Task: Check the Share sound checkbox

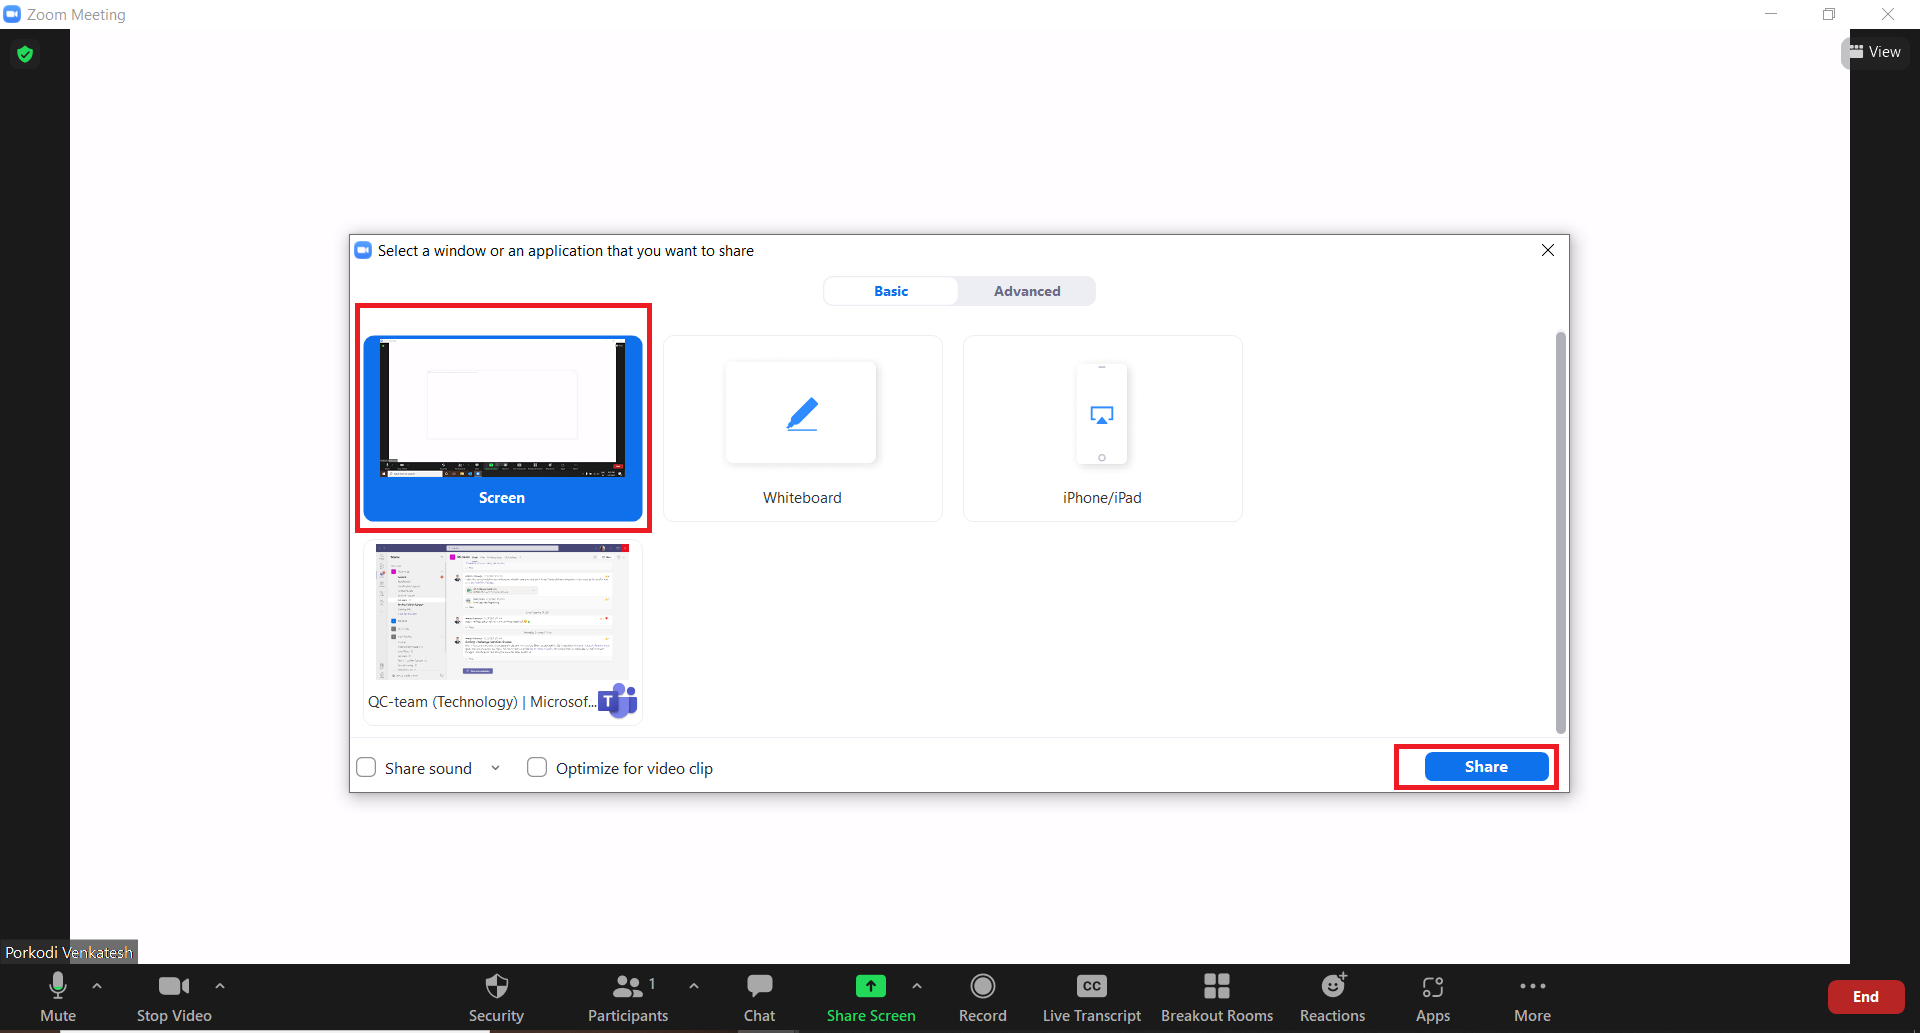Action: click(x=367, y=767)
